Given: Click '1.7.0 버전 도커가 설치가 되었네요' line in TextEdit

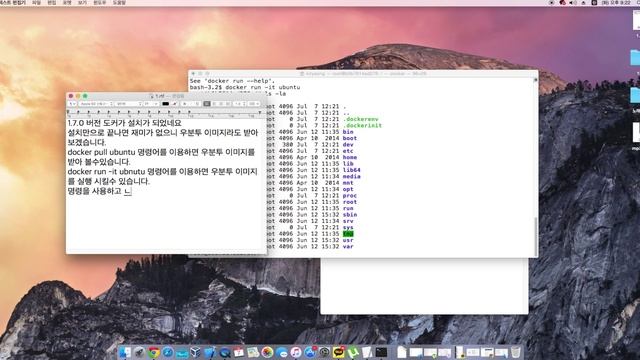Looking at the screenshot, I should [124, 123].
